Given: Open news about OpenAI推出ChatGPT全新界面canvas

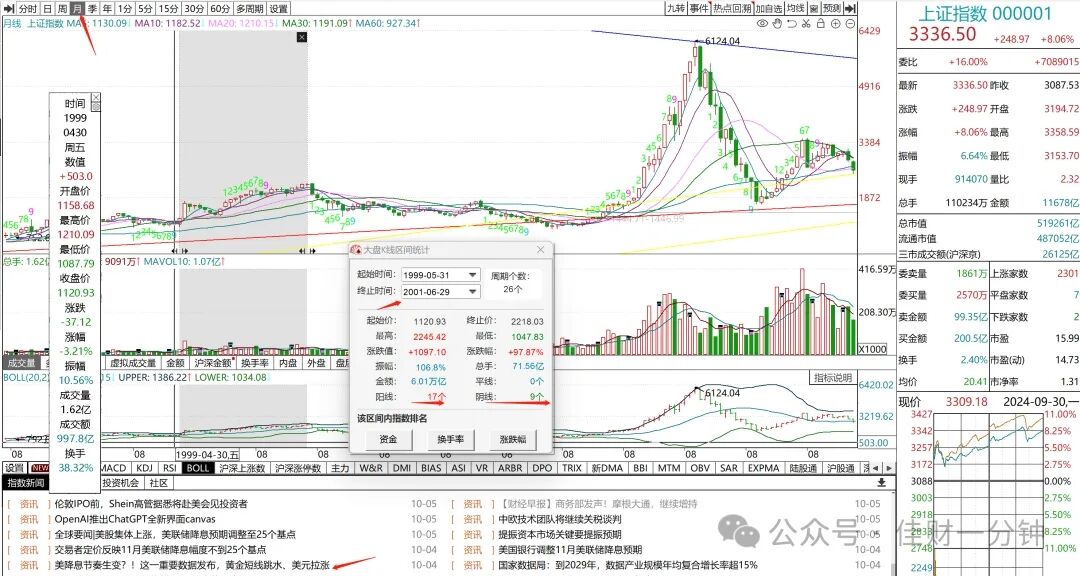Looking at the screenshot, I should (135, 520).
